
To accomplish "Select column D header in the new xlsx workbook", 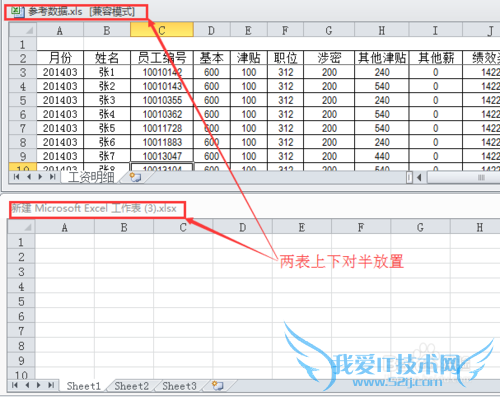I will 242,227.
